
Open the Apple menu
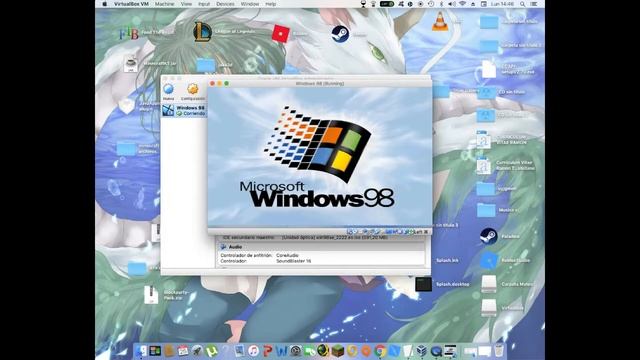[x=104, y=4]
